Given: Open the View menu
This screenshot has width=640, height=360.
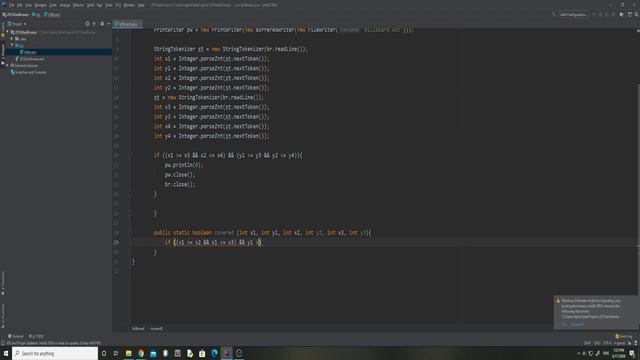Looking at the screenshot, I should [28, 5].
